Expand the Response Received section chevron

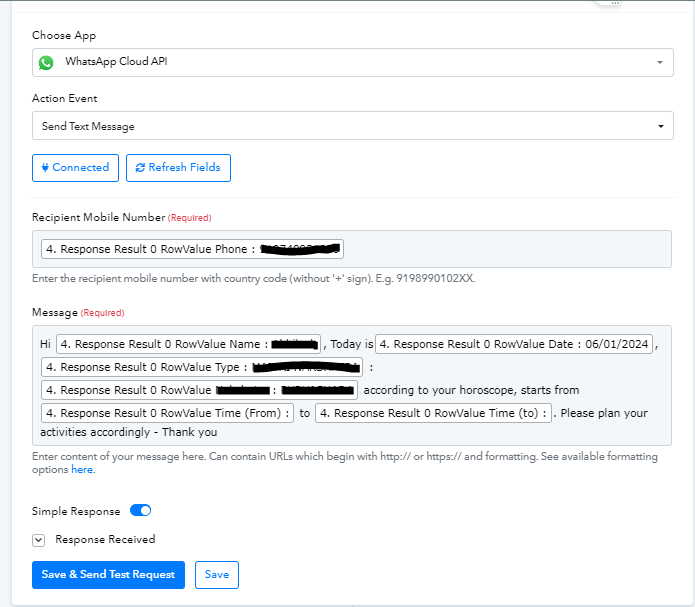pyautogui.click(x=39, y=540)
